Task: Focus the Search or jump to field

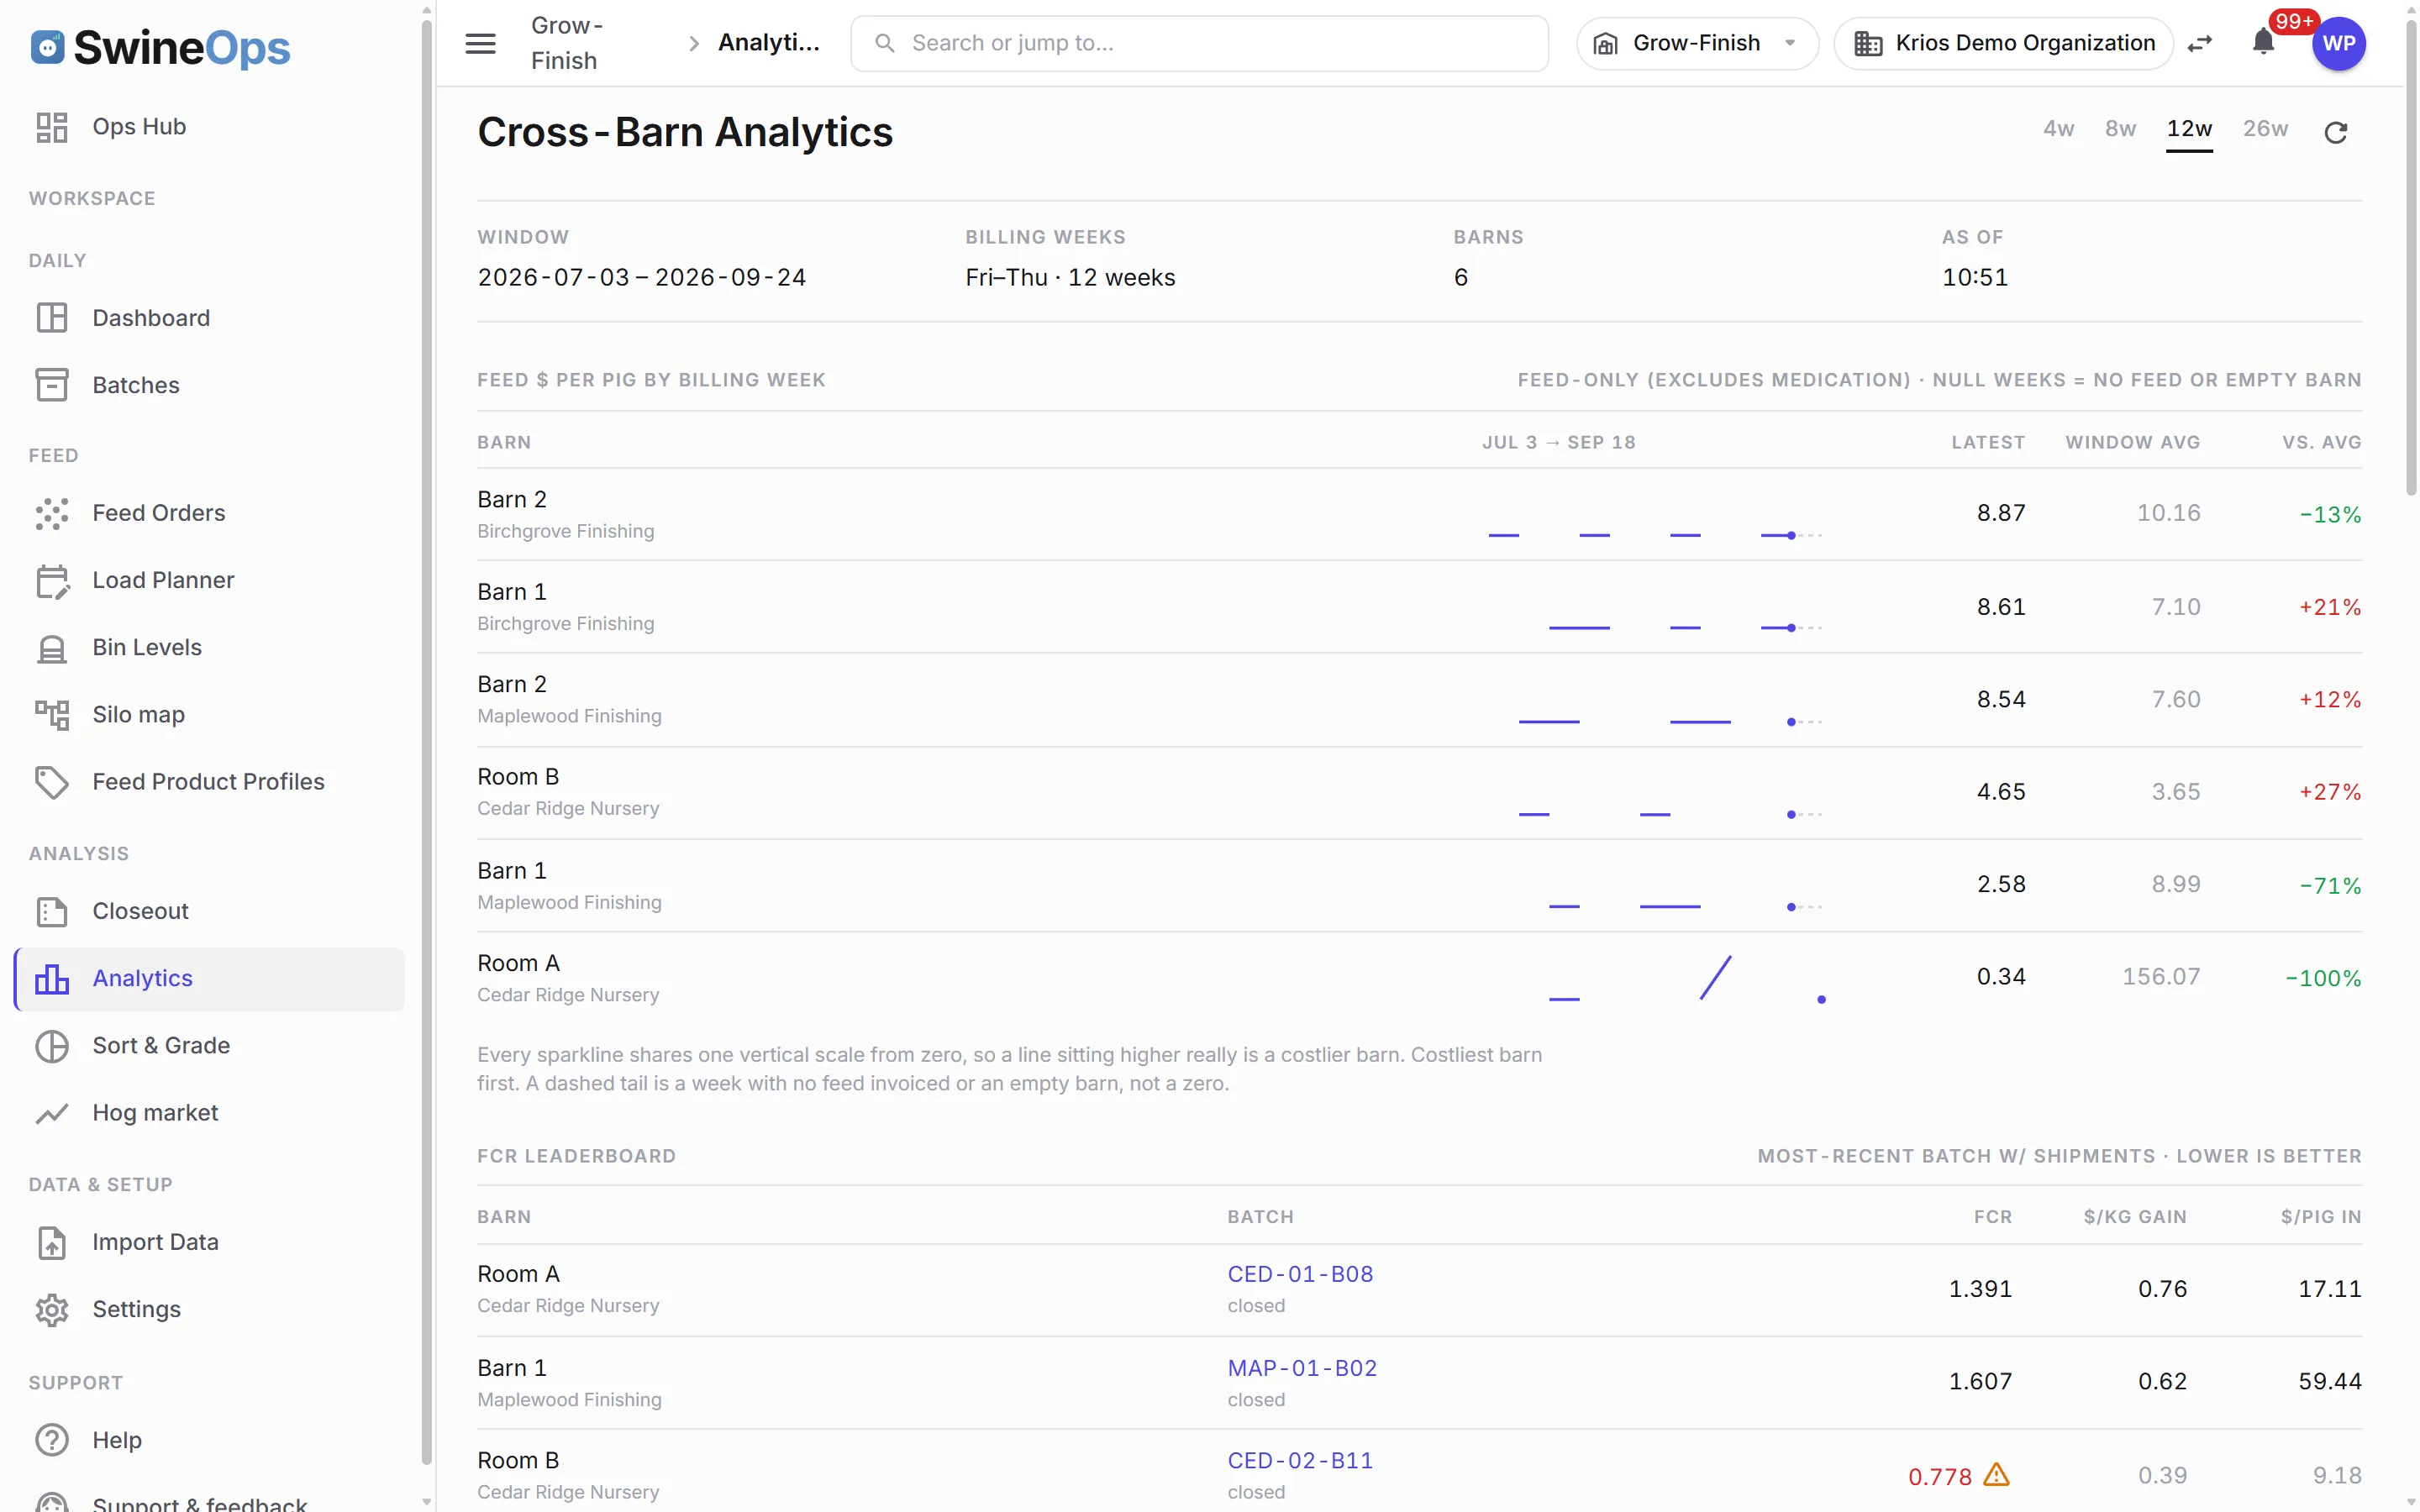Action: click(1199, 43)
